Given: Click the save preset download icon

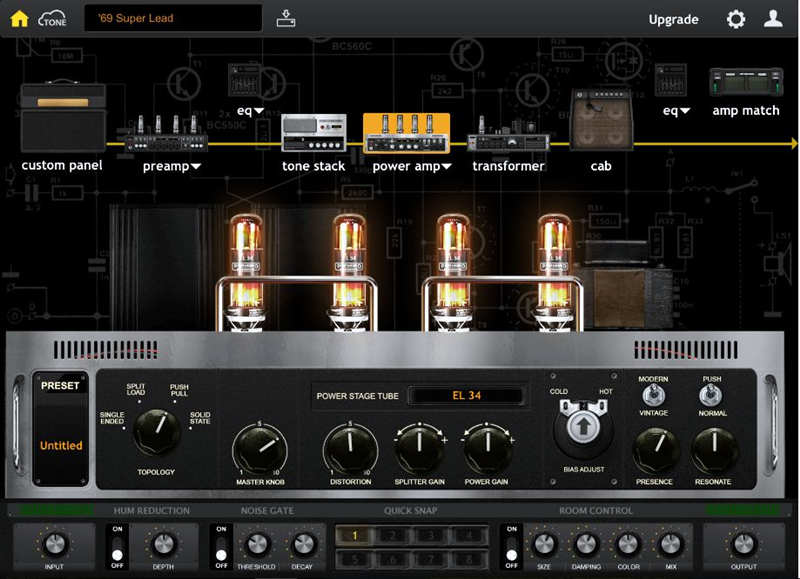Looking at the screenshot, I should (286, 18).
